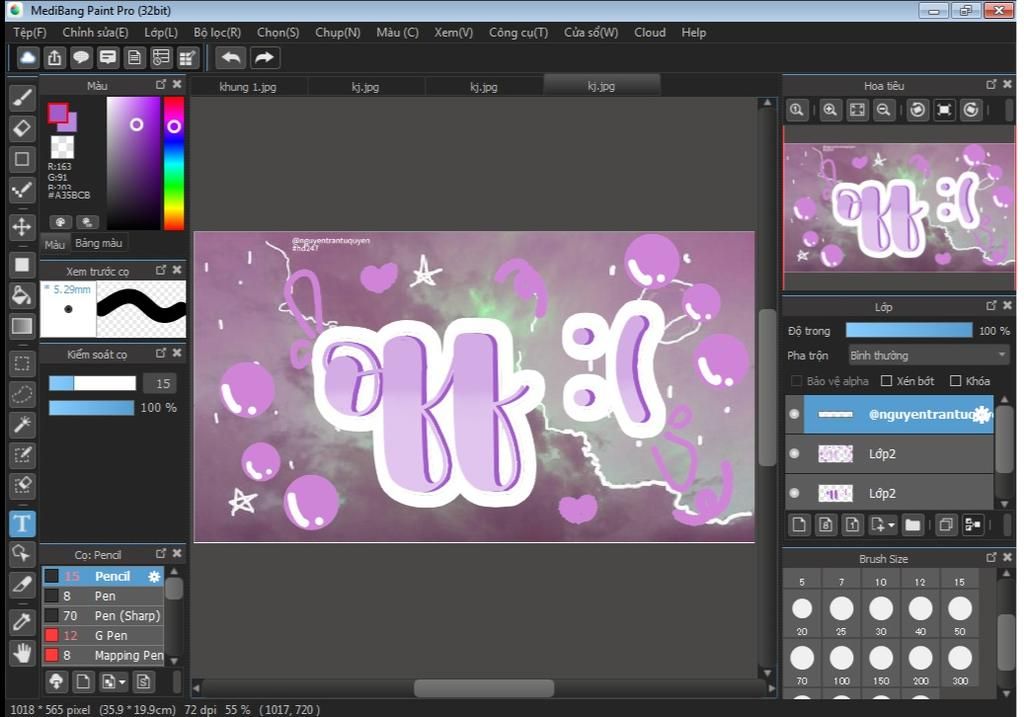The height and width of the screenshot is (717, 1024).
Task: Undock the Brush Size panel
Action: (991, 557)
